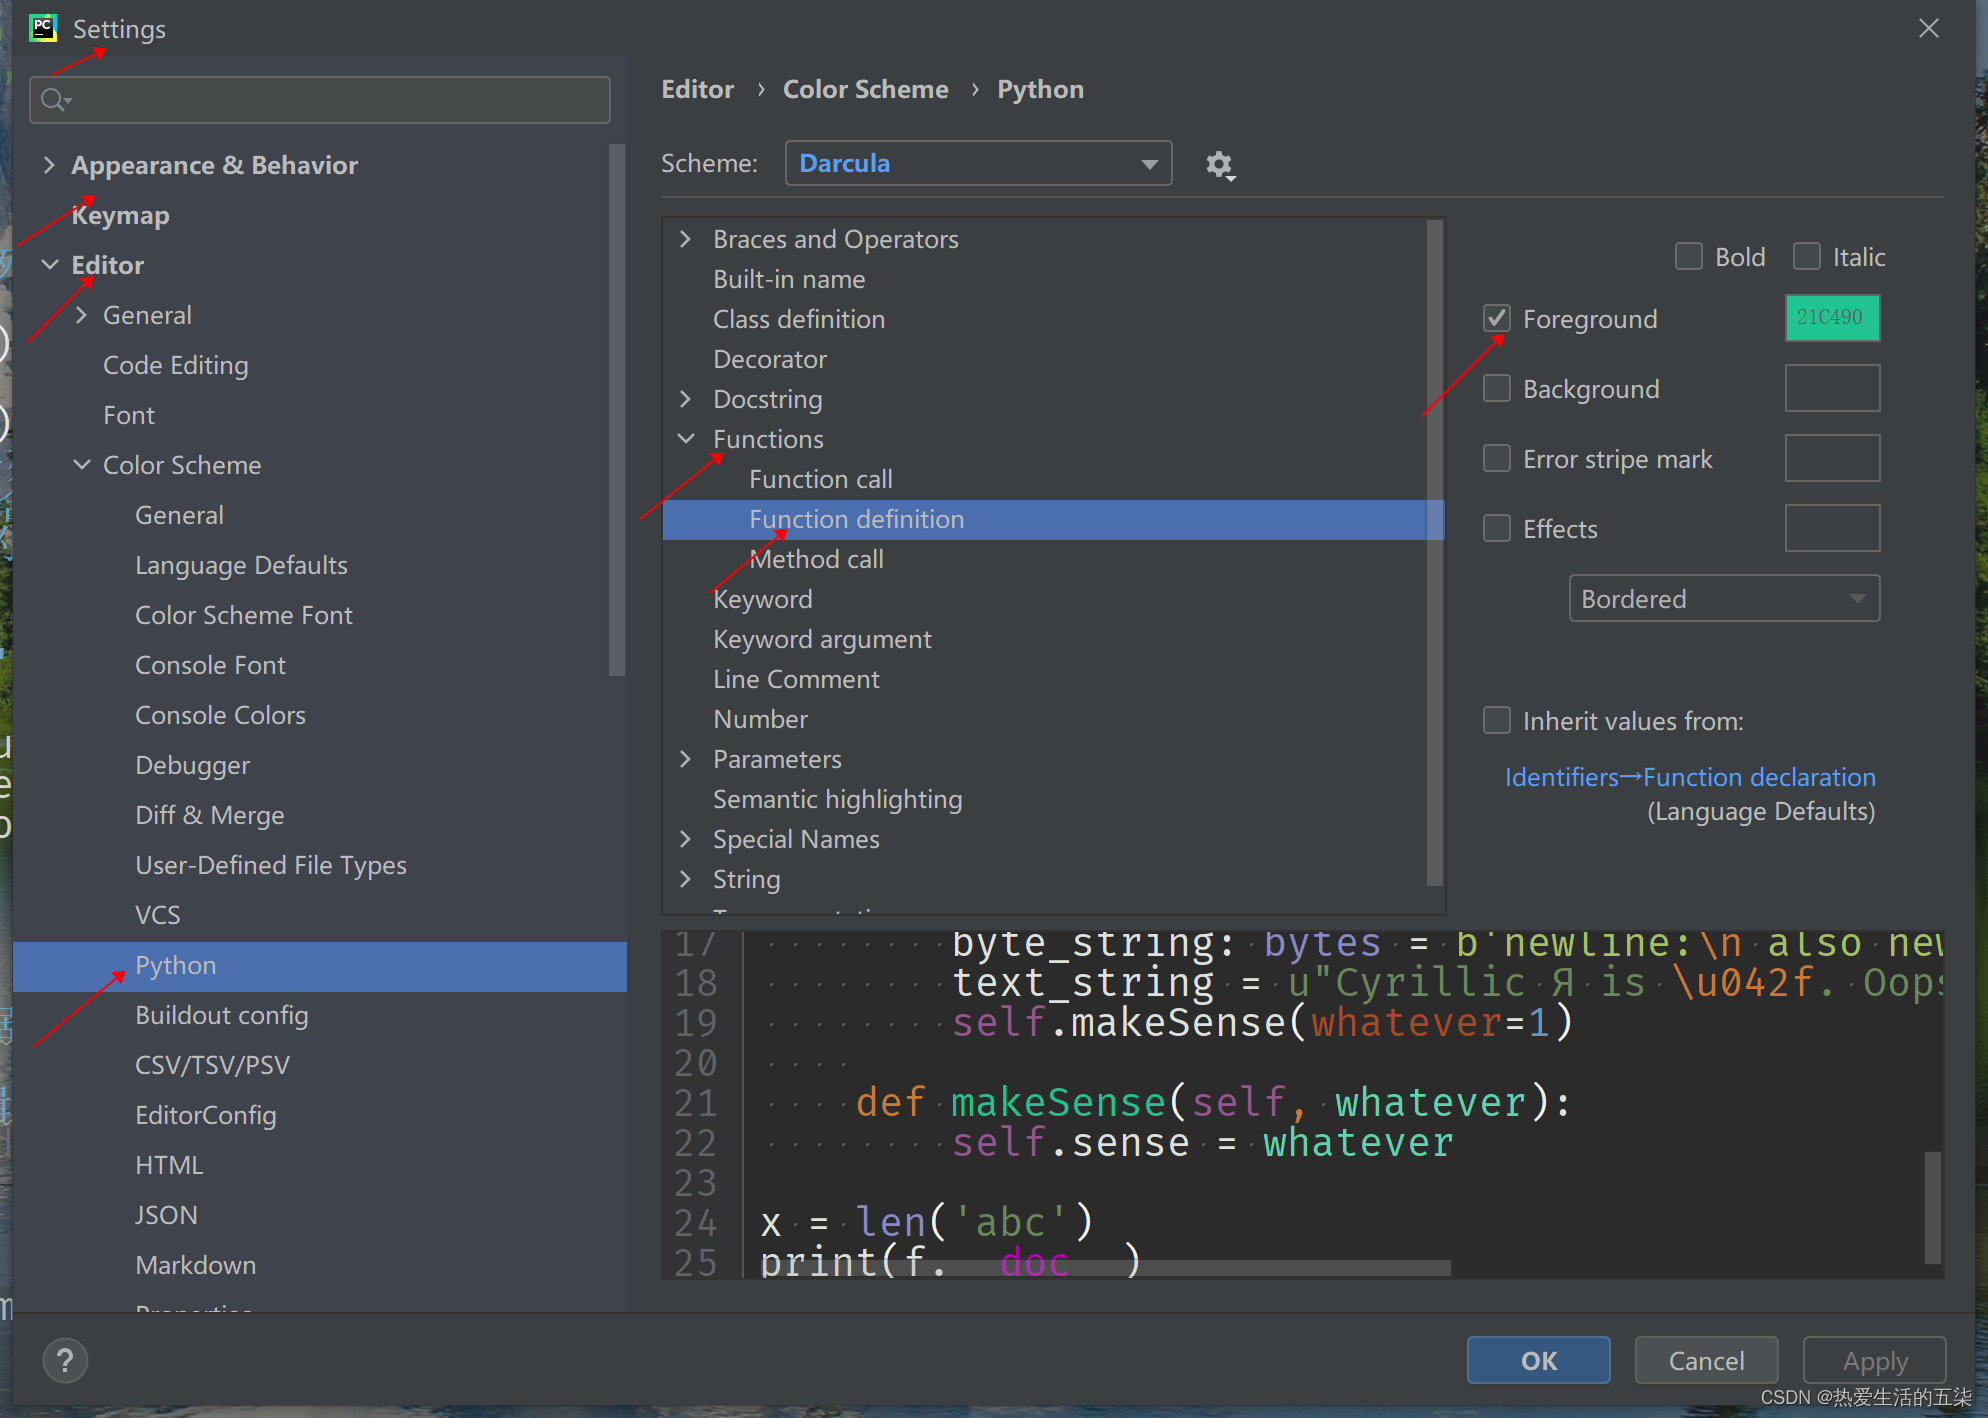This screenshot has height=1418, width=1988.
Task: Click the OK button
Action: click(x=1538, y=1360)
